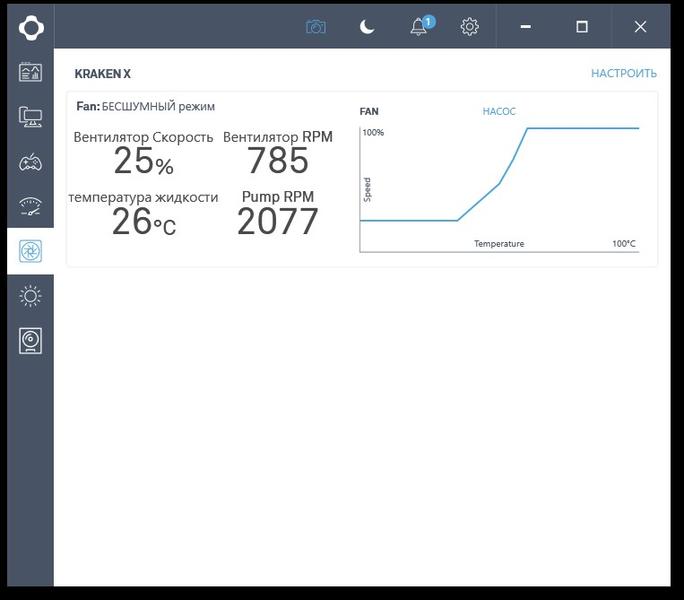684x600 pixels.
Task: Click the Вентилятор RPM label
Action: (278, 137)
